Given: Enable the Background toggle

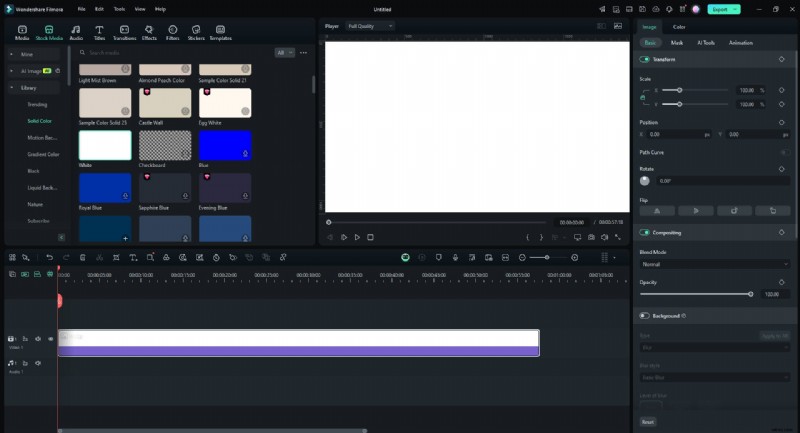Looking at the screenshot, I should click(645, 315).
